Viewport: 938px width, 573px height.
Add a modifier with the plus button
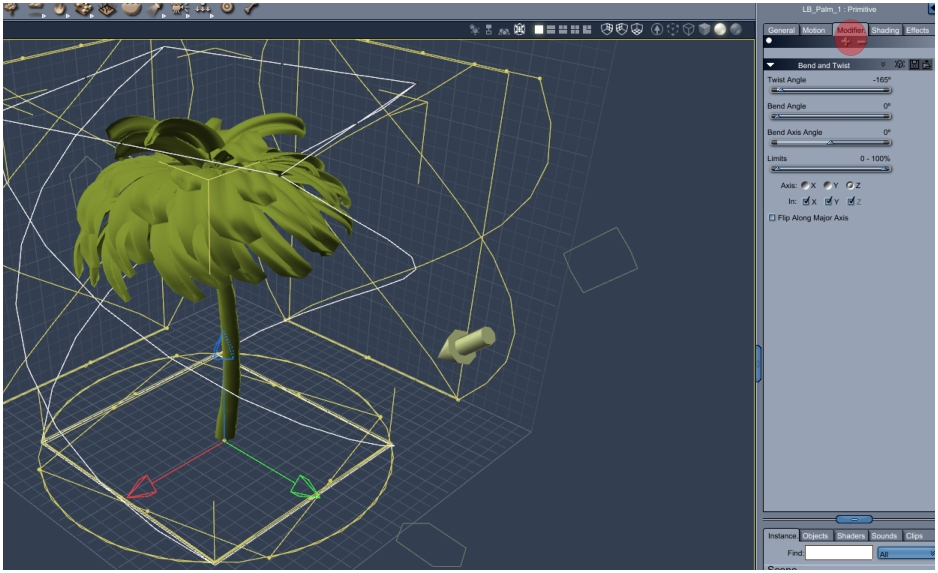pos(845,41)
